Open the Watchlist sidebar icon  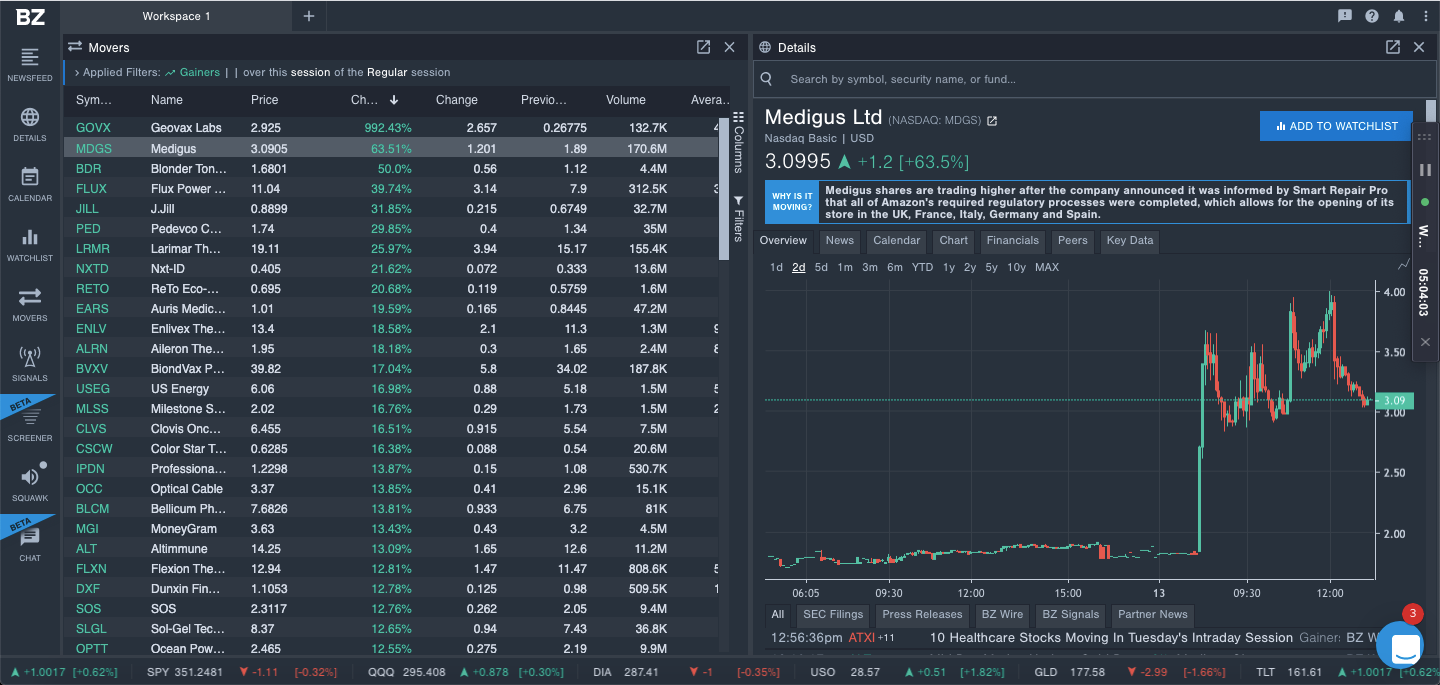pos(30,244)
